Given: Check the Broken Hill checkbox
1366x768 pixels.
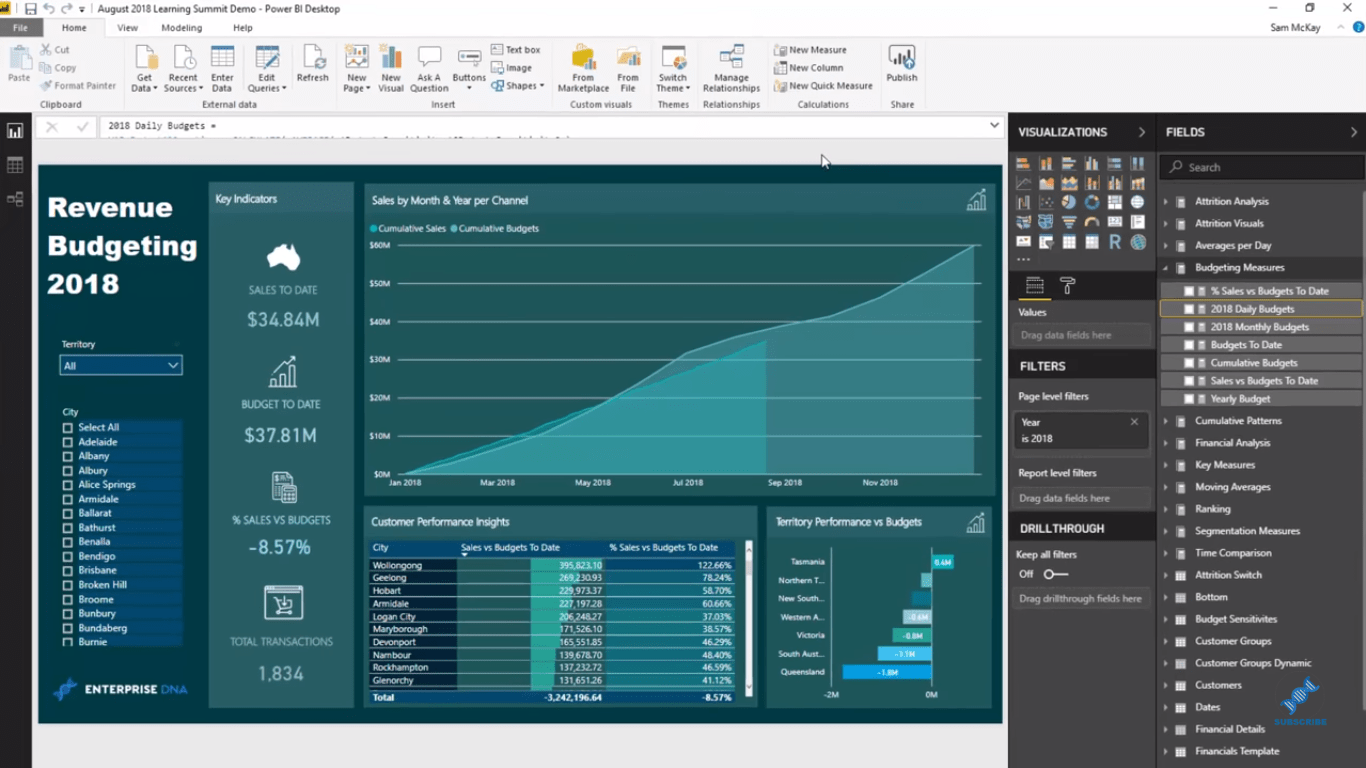Looking at the screenshot, I should pyautogui.click(x=68, y=585).
